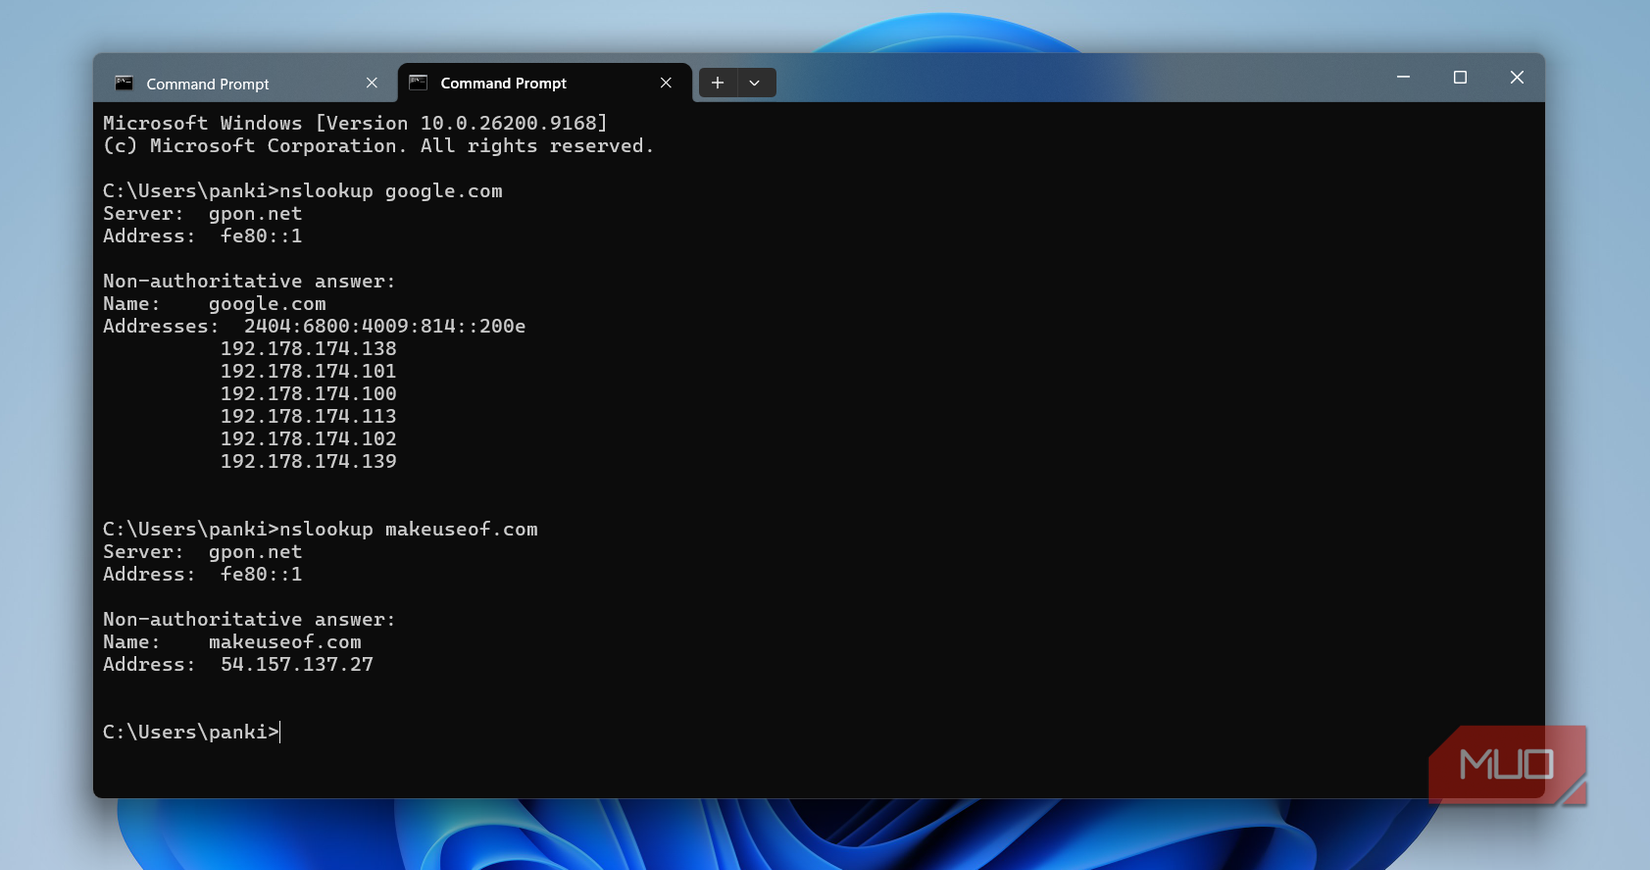This screenshot has height=870, width=1650.
Task: Close the active Command Prompt tab
Action: tap(666, 83)
